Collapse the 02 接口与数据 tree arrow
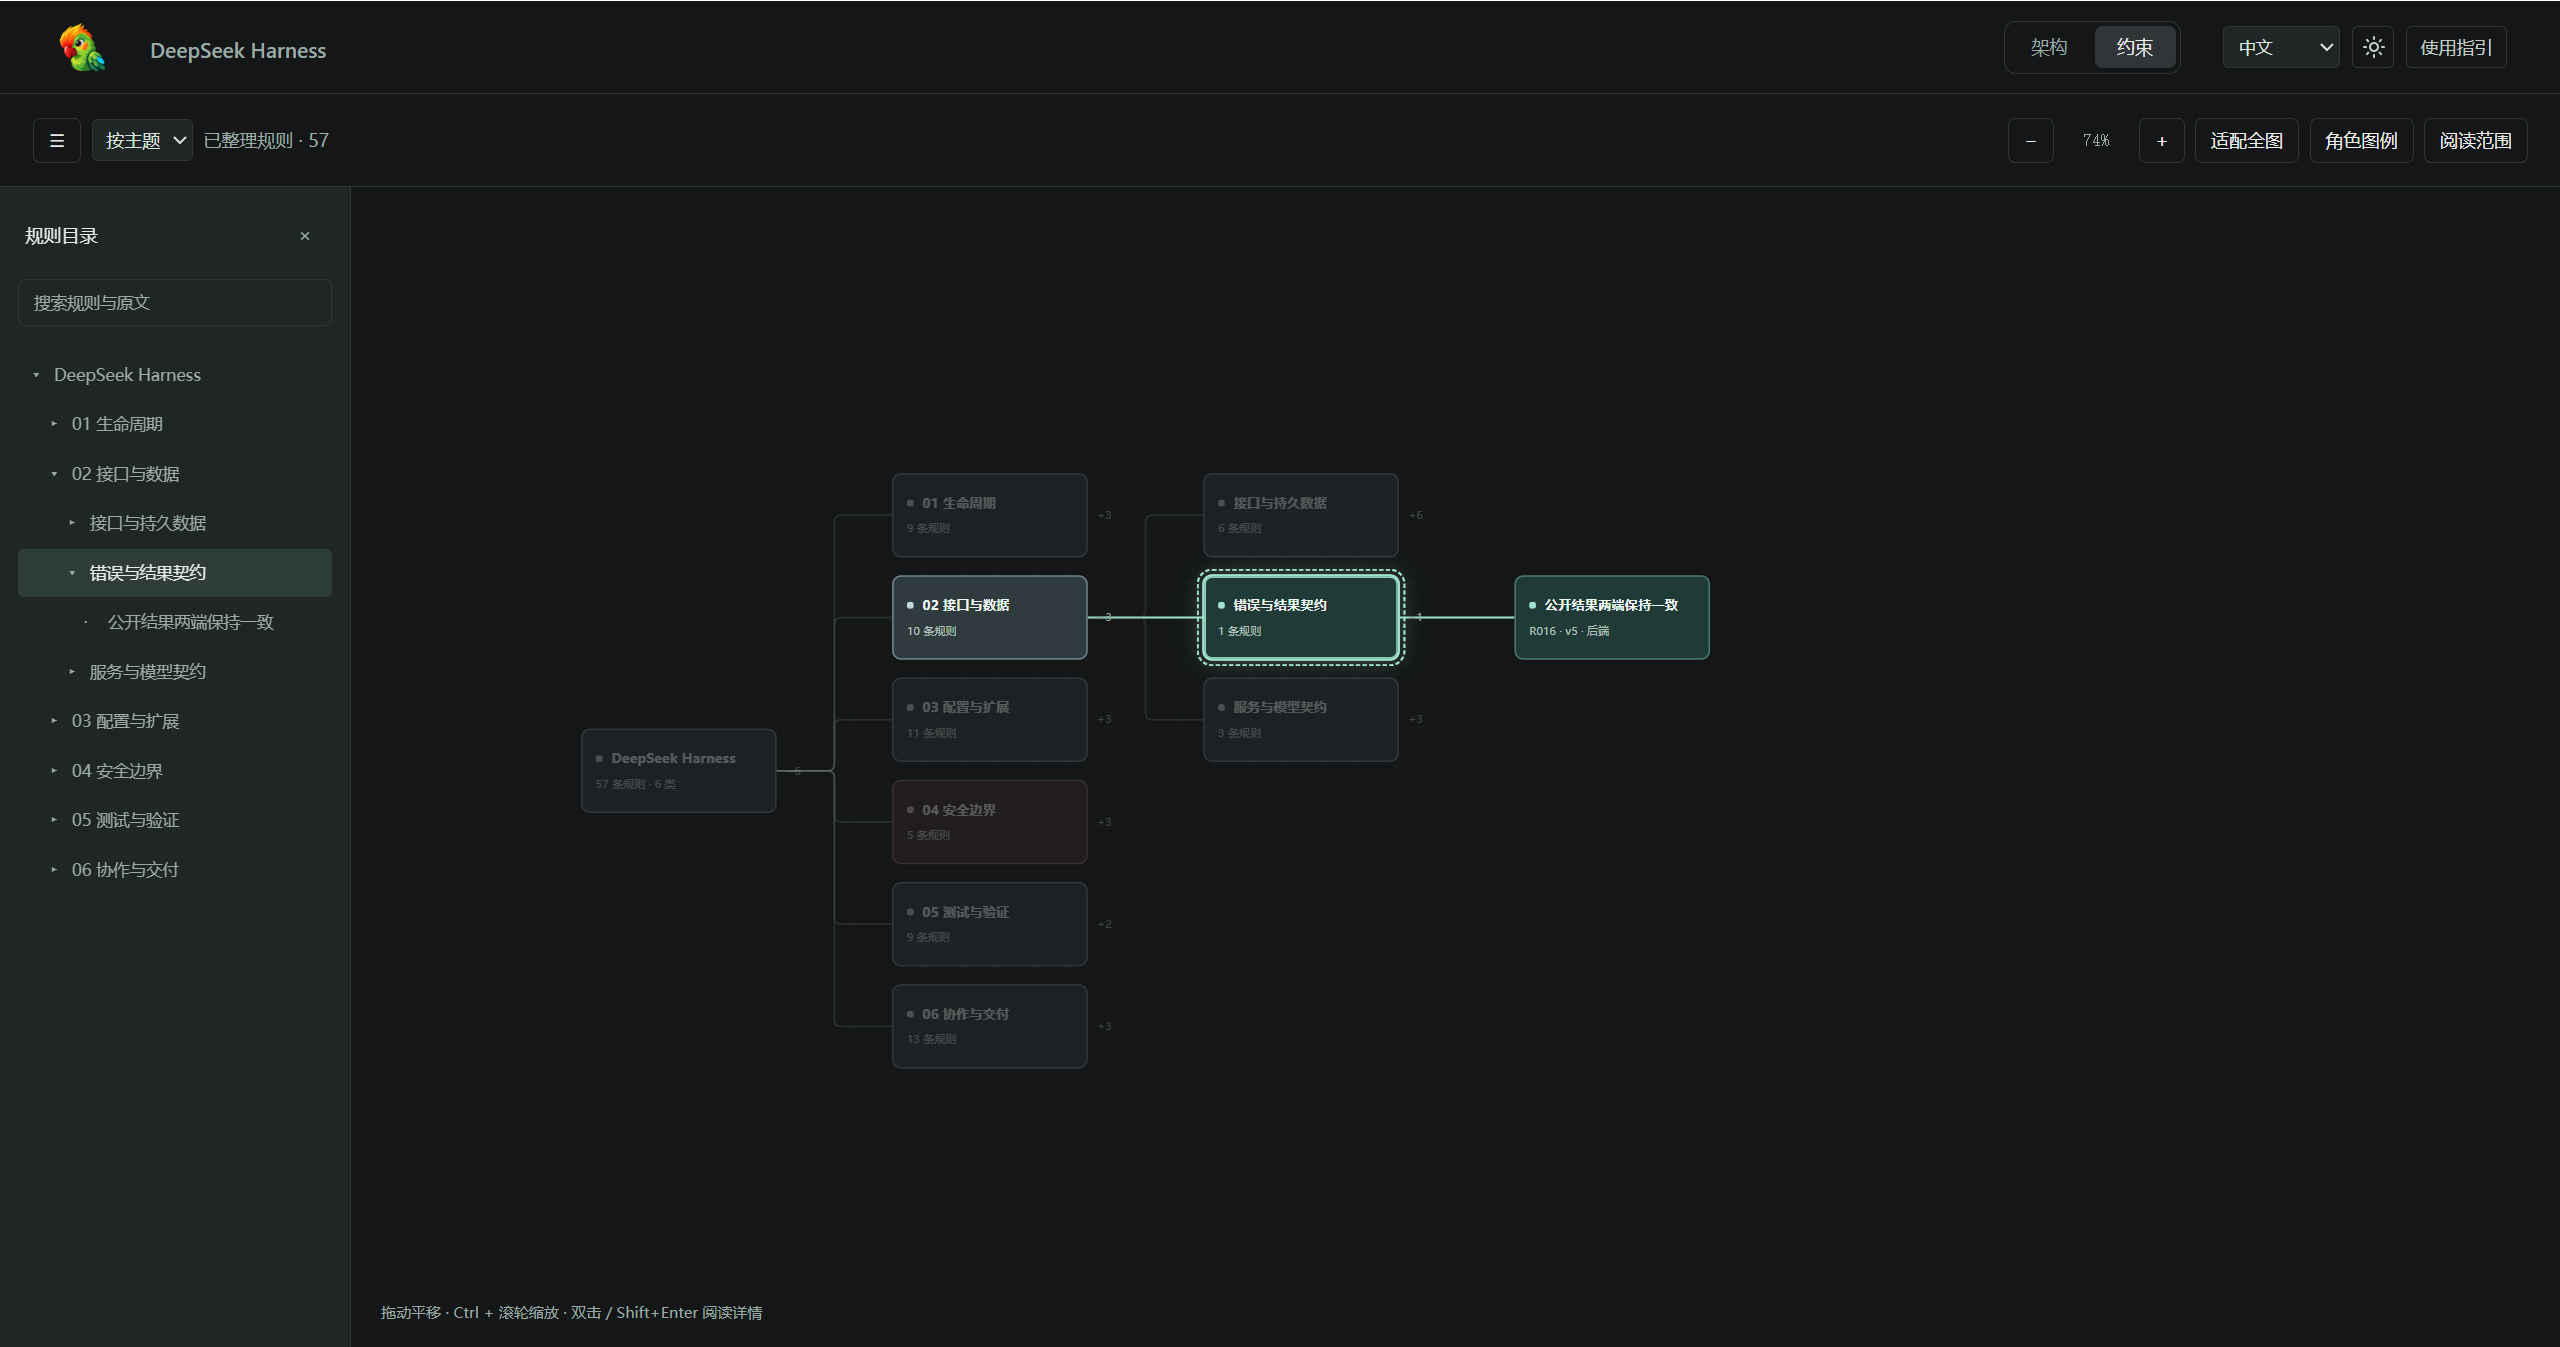 (54, 474)
